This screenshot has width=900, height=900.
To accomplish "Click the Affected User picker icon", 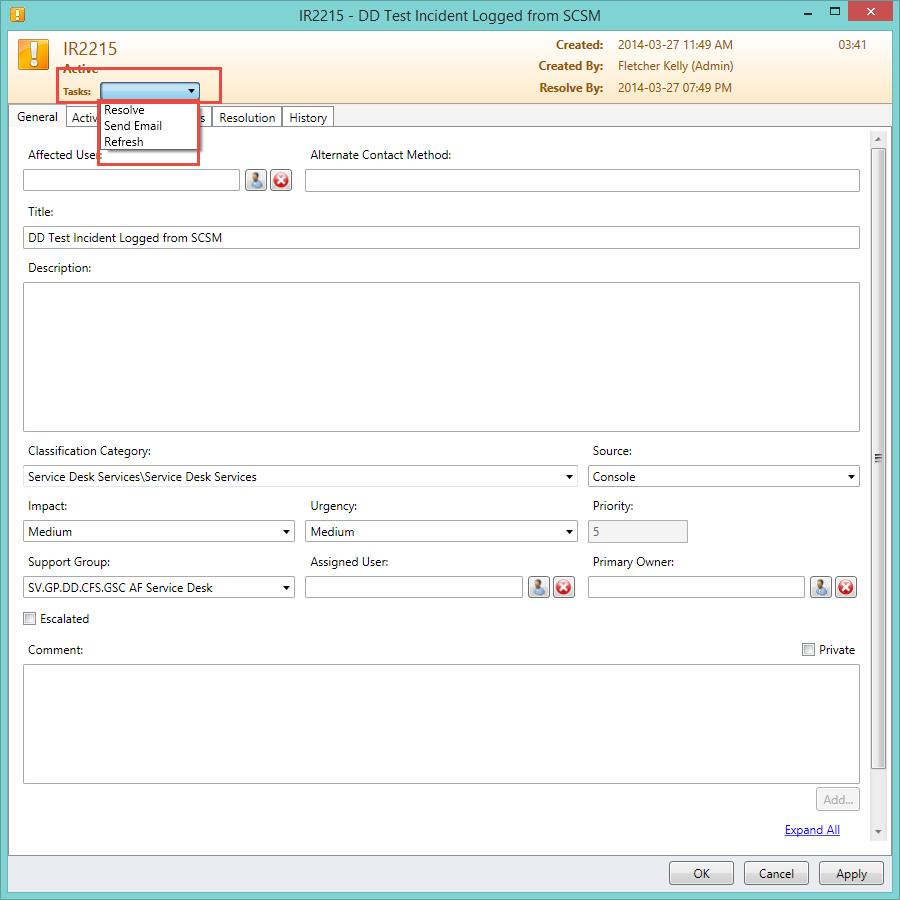I will click(x=256, y=180).
